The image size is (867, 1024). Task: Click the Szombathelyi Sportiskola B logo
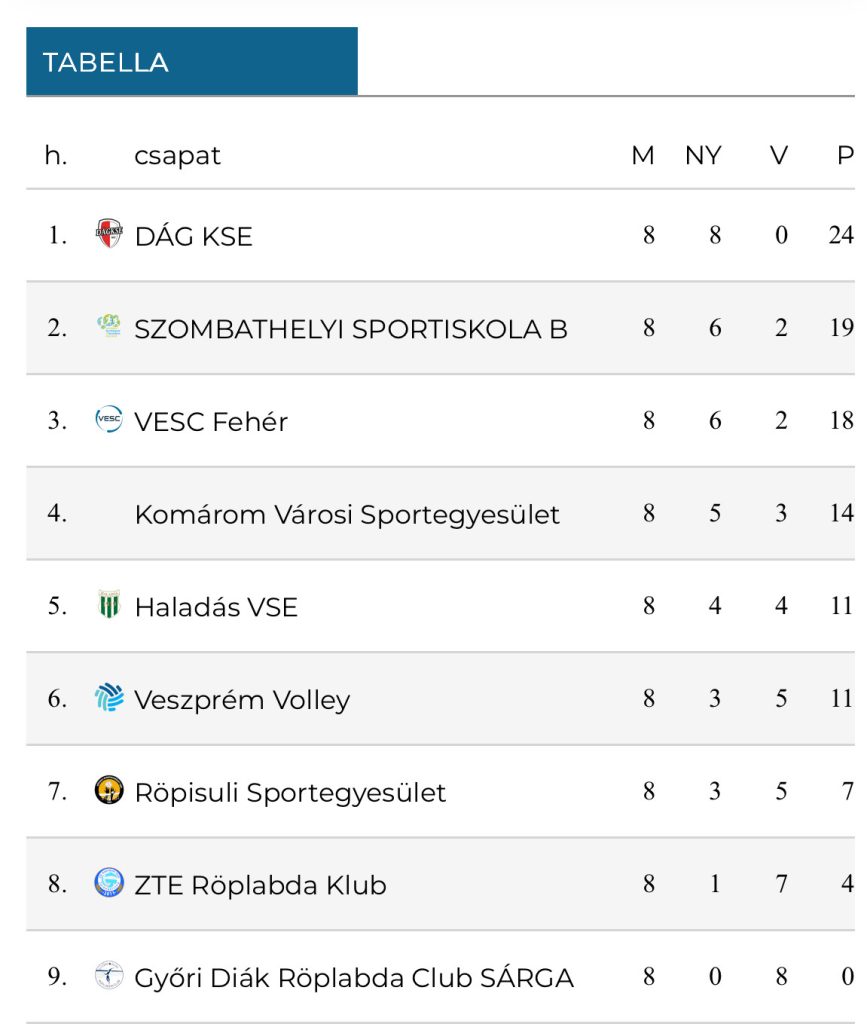coord(108,326)
